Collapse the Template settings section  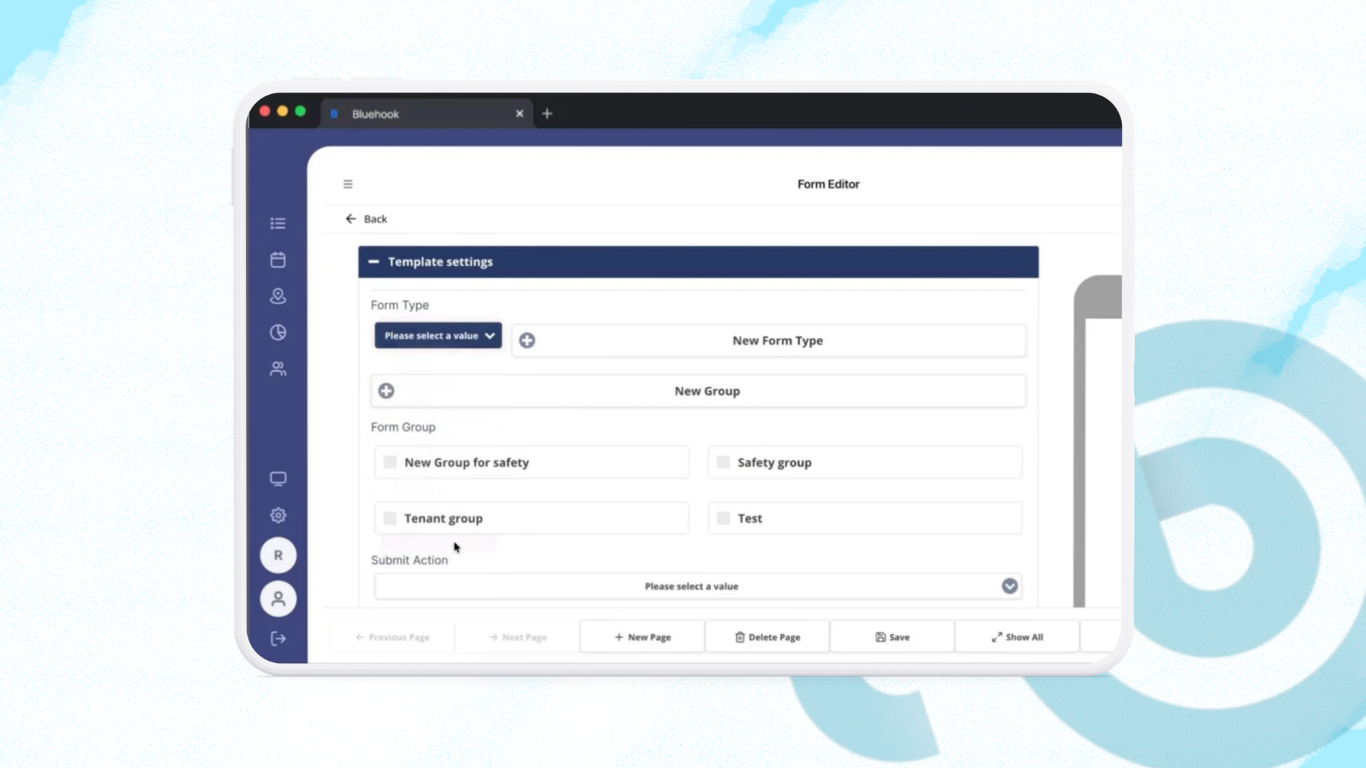point(374,262)
